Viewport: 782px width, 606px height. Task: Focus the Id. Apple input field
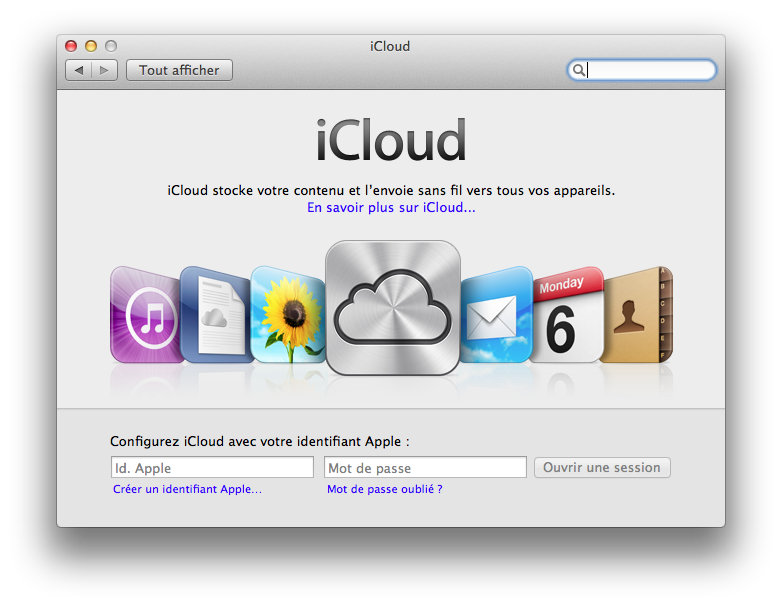(212, 467)
